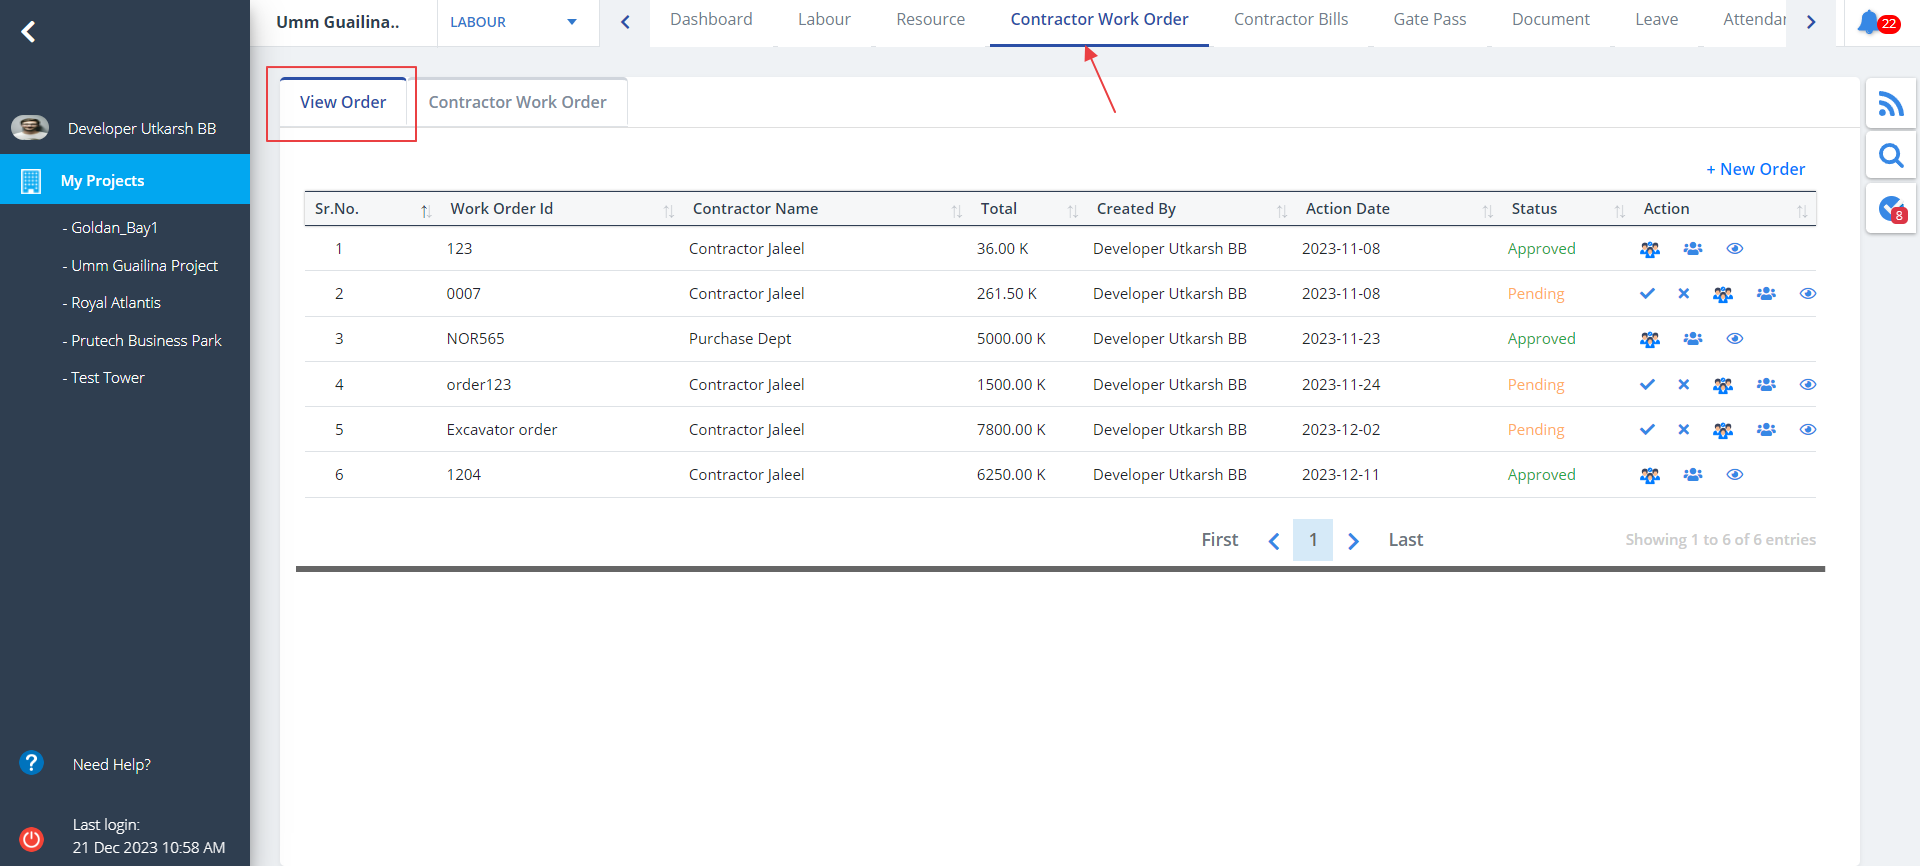Screen dimensions: 1920x866
Task: Sort table by Work Order Id column
Action: pos(501,209)
